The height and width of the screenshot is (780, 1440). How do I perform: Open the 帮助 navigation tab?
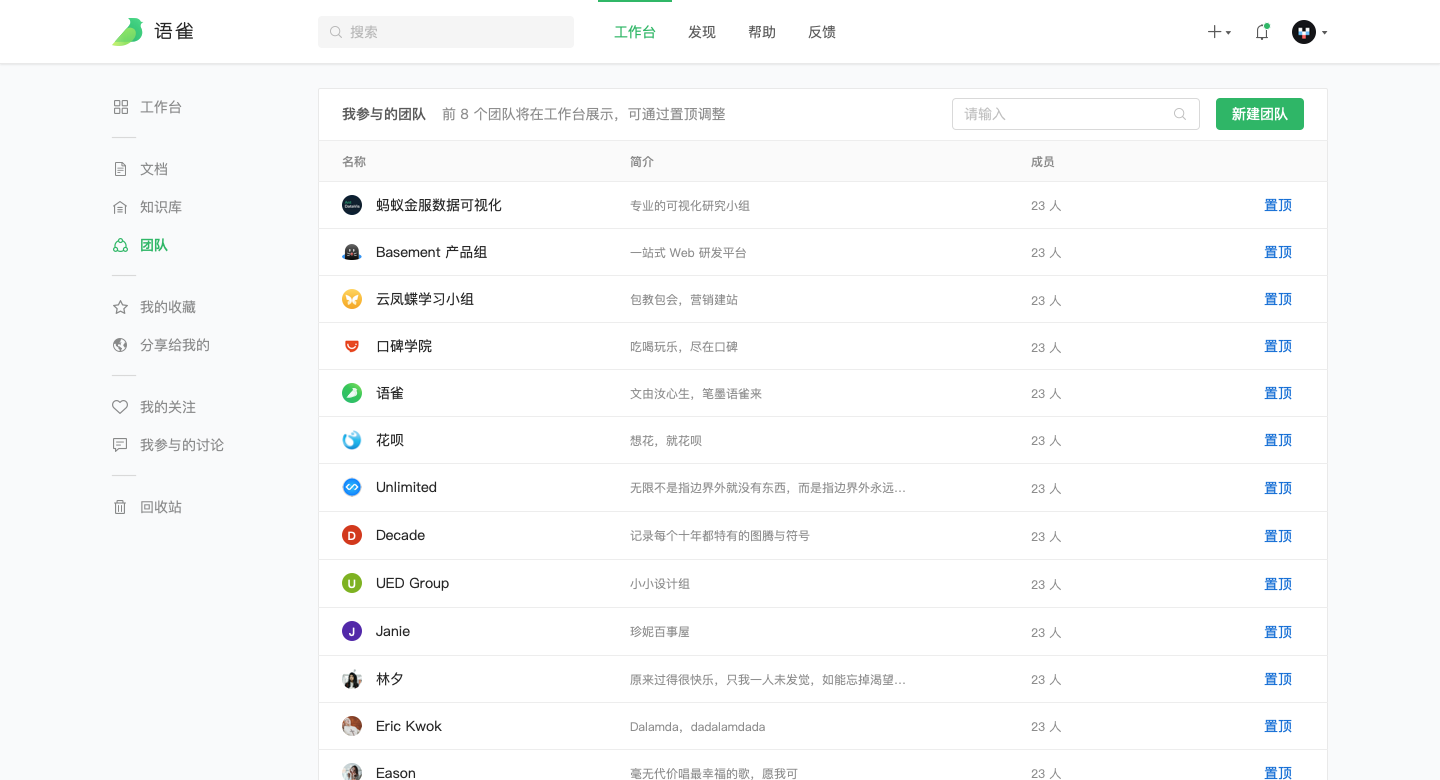[762, 32]
